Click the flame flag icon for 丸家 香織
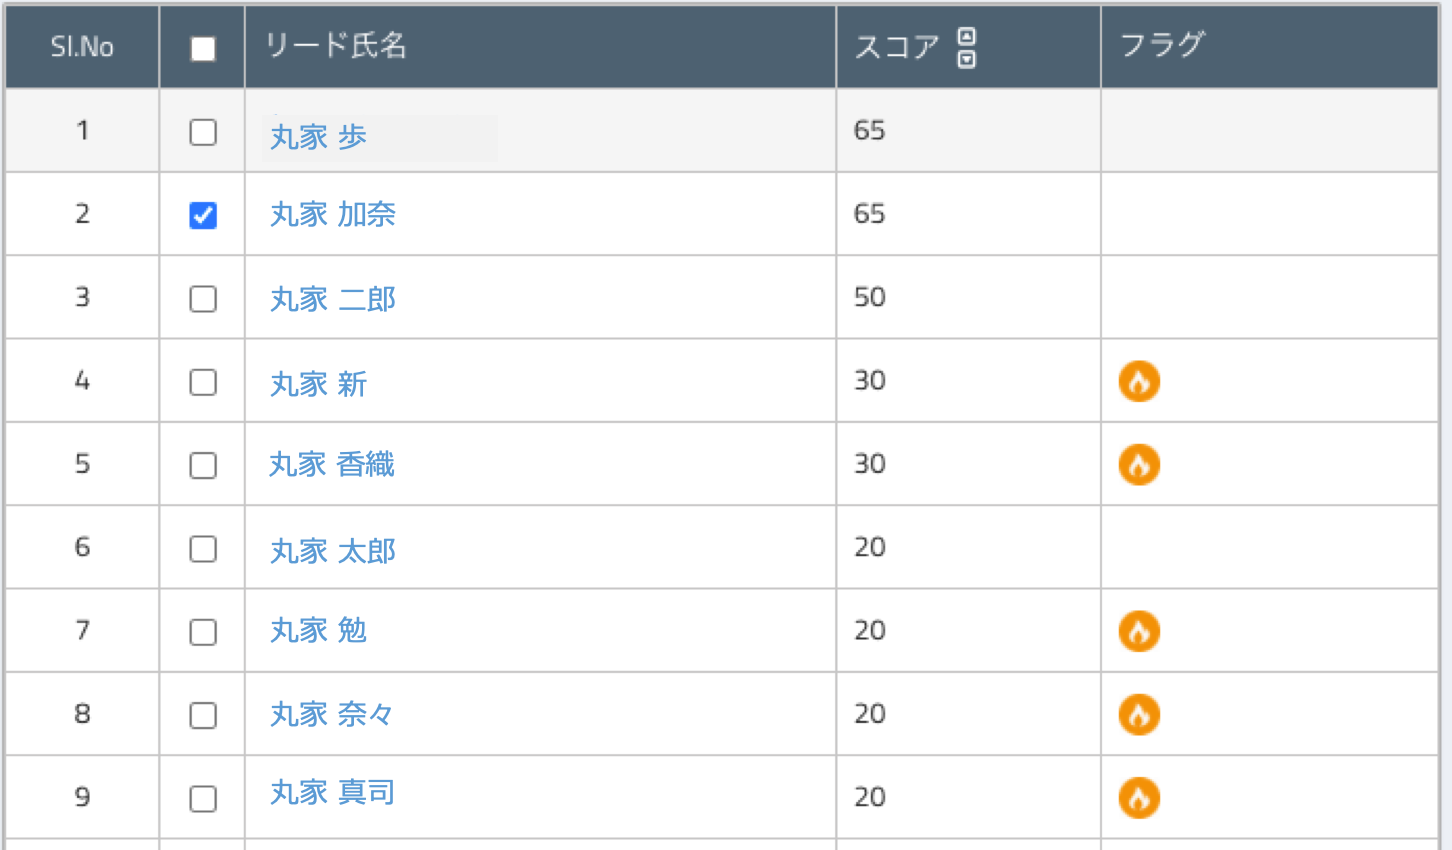 (1139, 464)
